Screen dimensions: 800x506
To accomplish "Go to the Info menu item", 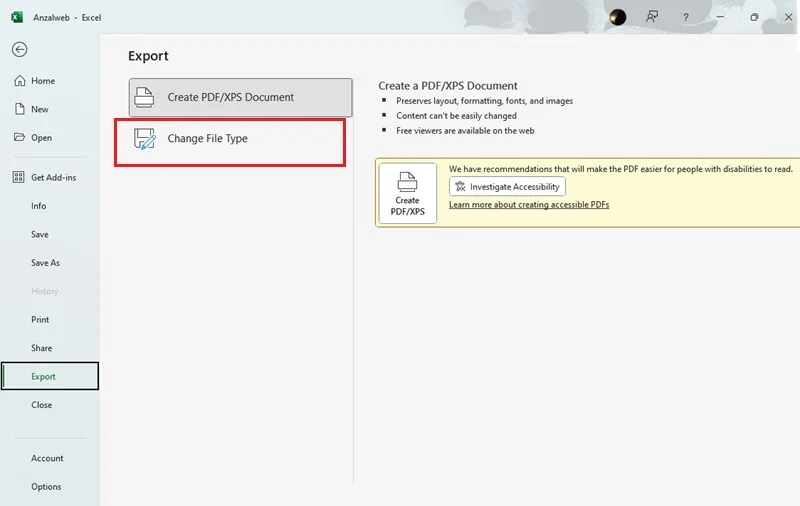I will click(38, 206).
